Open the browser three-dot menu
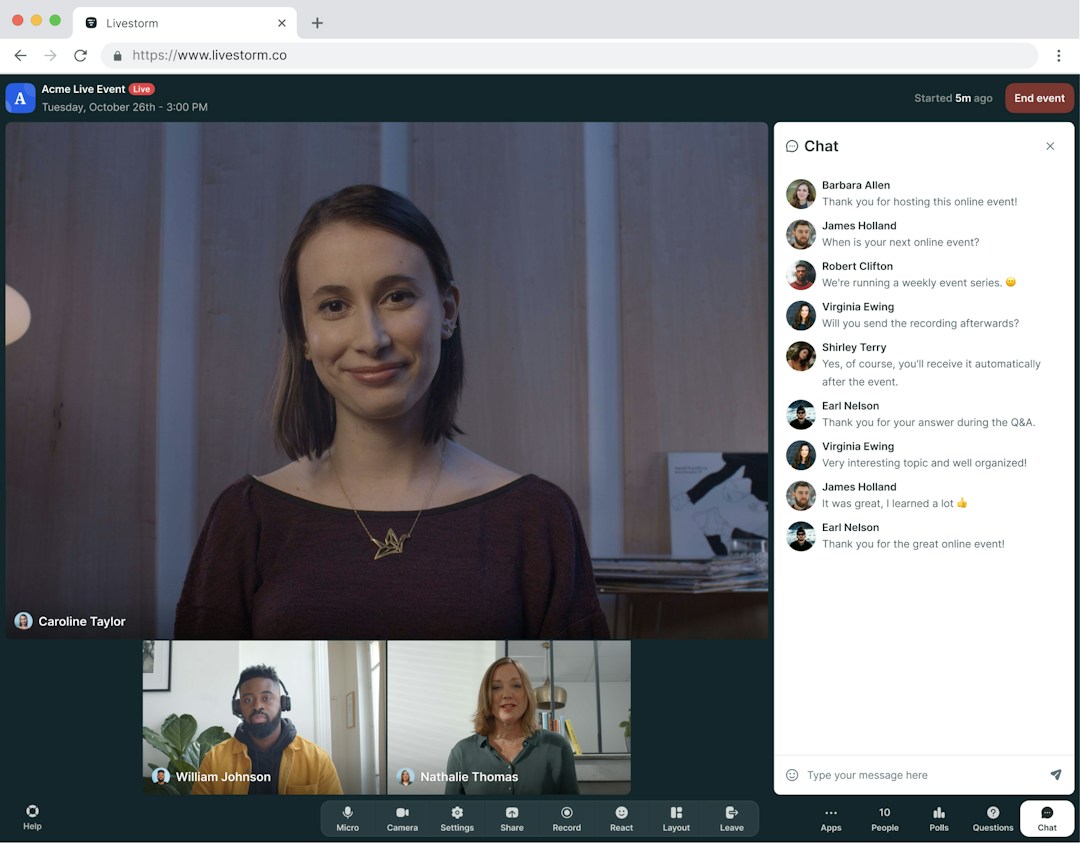Image resolution: width=1080 pixels, height=844 pixels. pyautogui.click(x=1059, y=55)
